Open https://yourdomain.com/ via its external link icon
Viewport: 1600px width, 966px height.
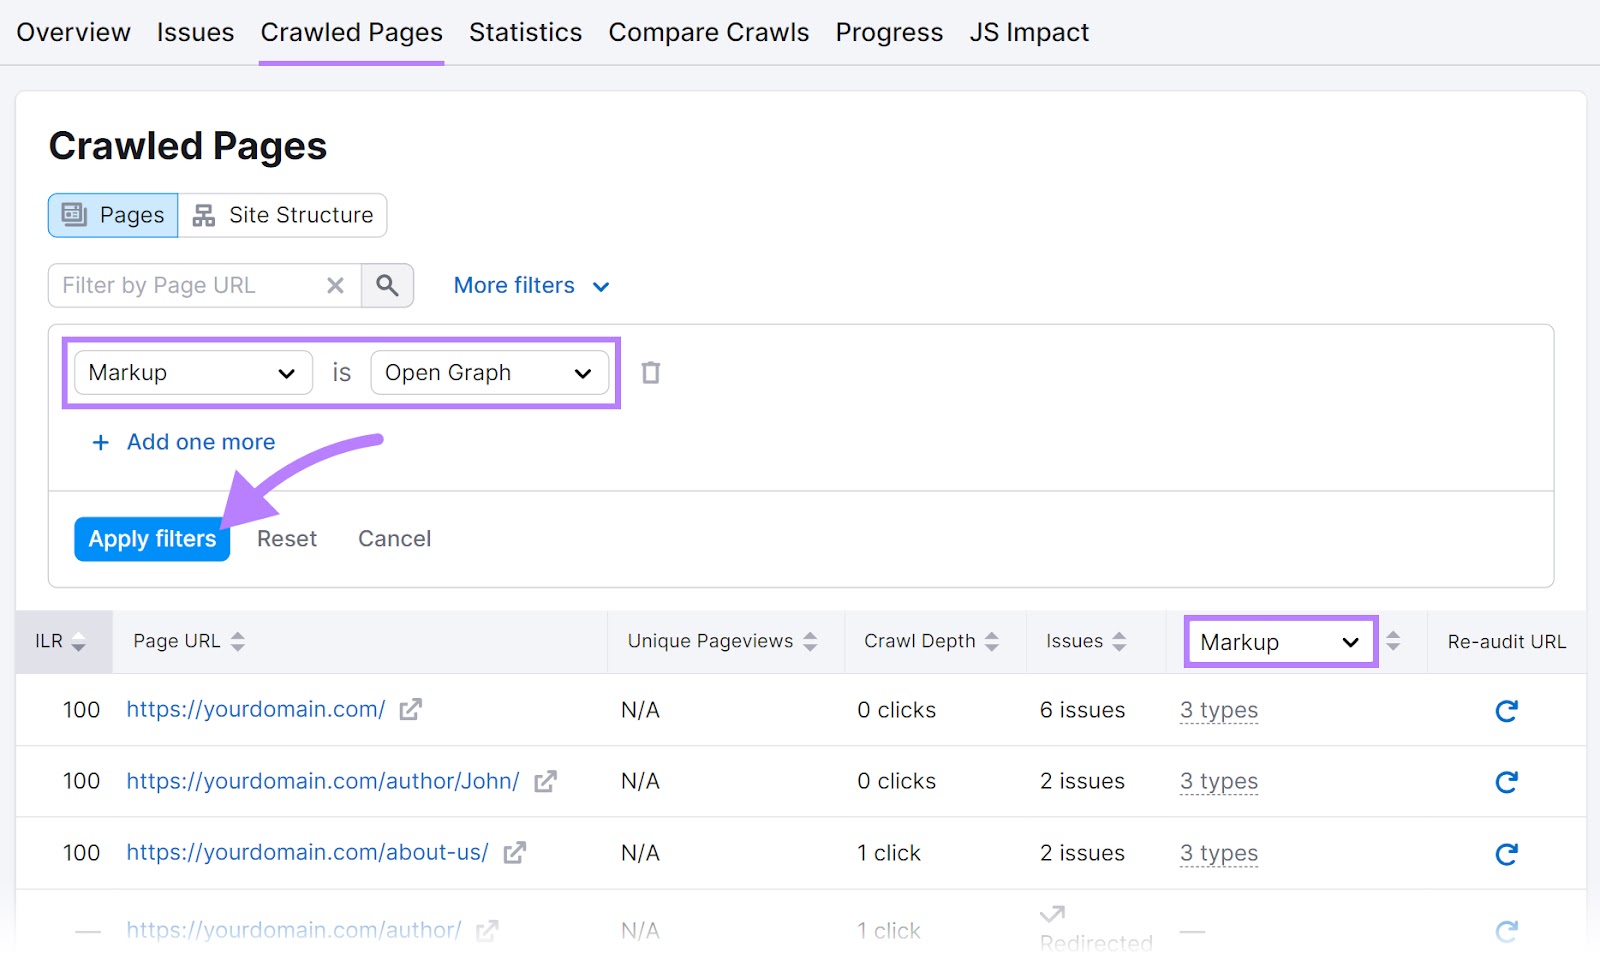pos(410,709)
